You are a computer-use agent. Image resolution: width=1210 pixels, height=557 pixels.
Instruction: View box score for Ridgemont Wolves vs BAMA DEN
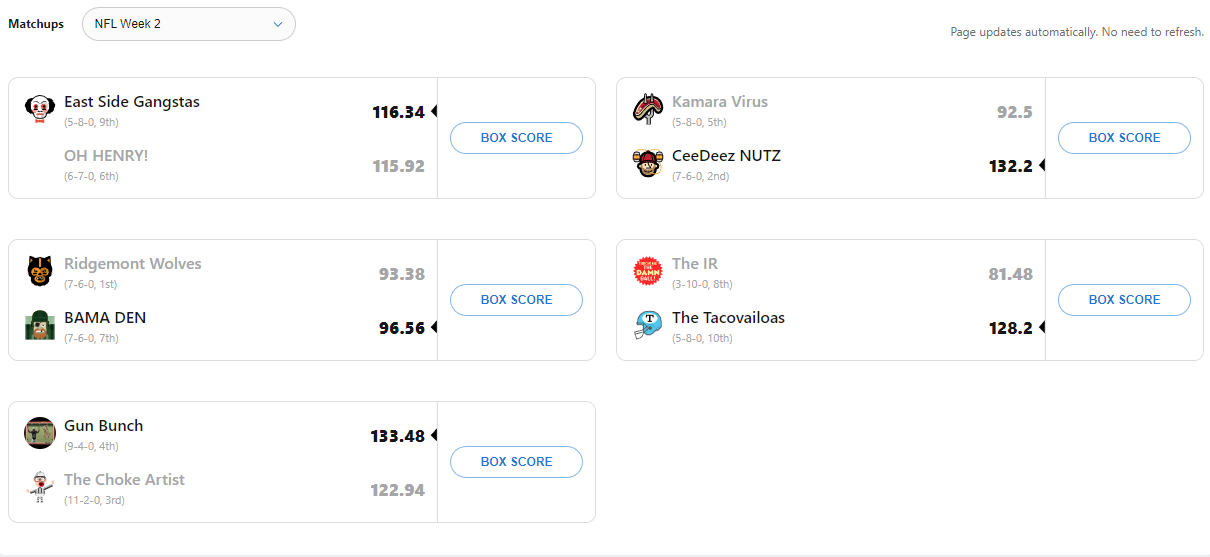click(x=516, y=300)
